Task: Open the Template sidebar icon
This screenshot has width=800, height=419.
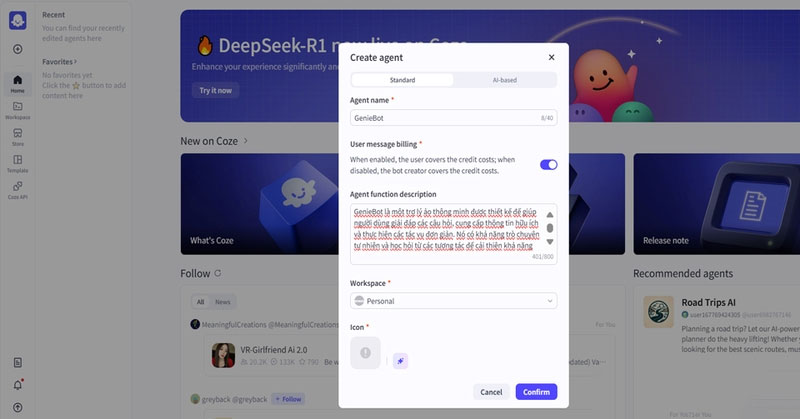Action: [17, 163]
